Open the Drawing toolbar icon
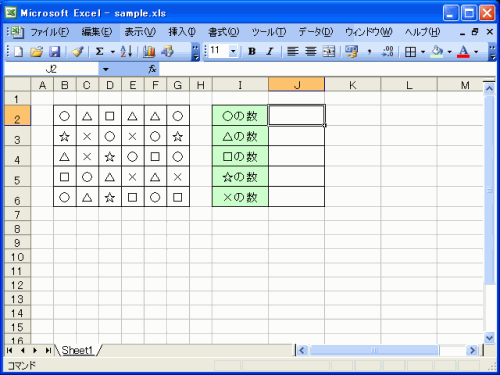This screenshot has width=500, height=375. click(167, 52)
